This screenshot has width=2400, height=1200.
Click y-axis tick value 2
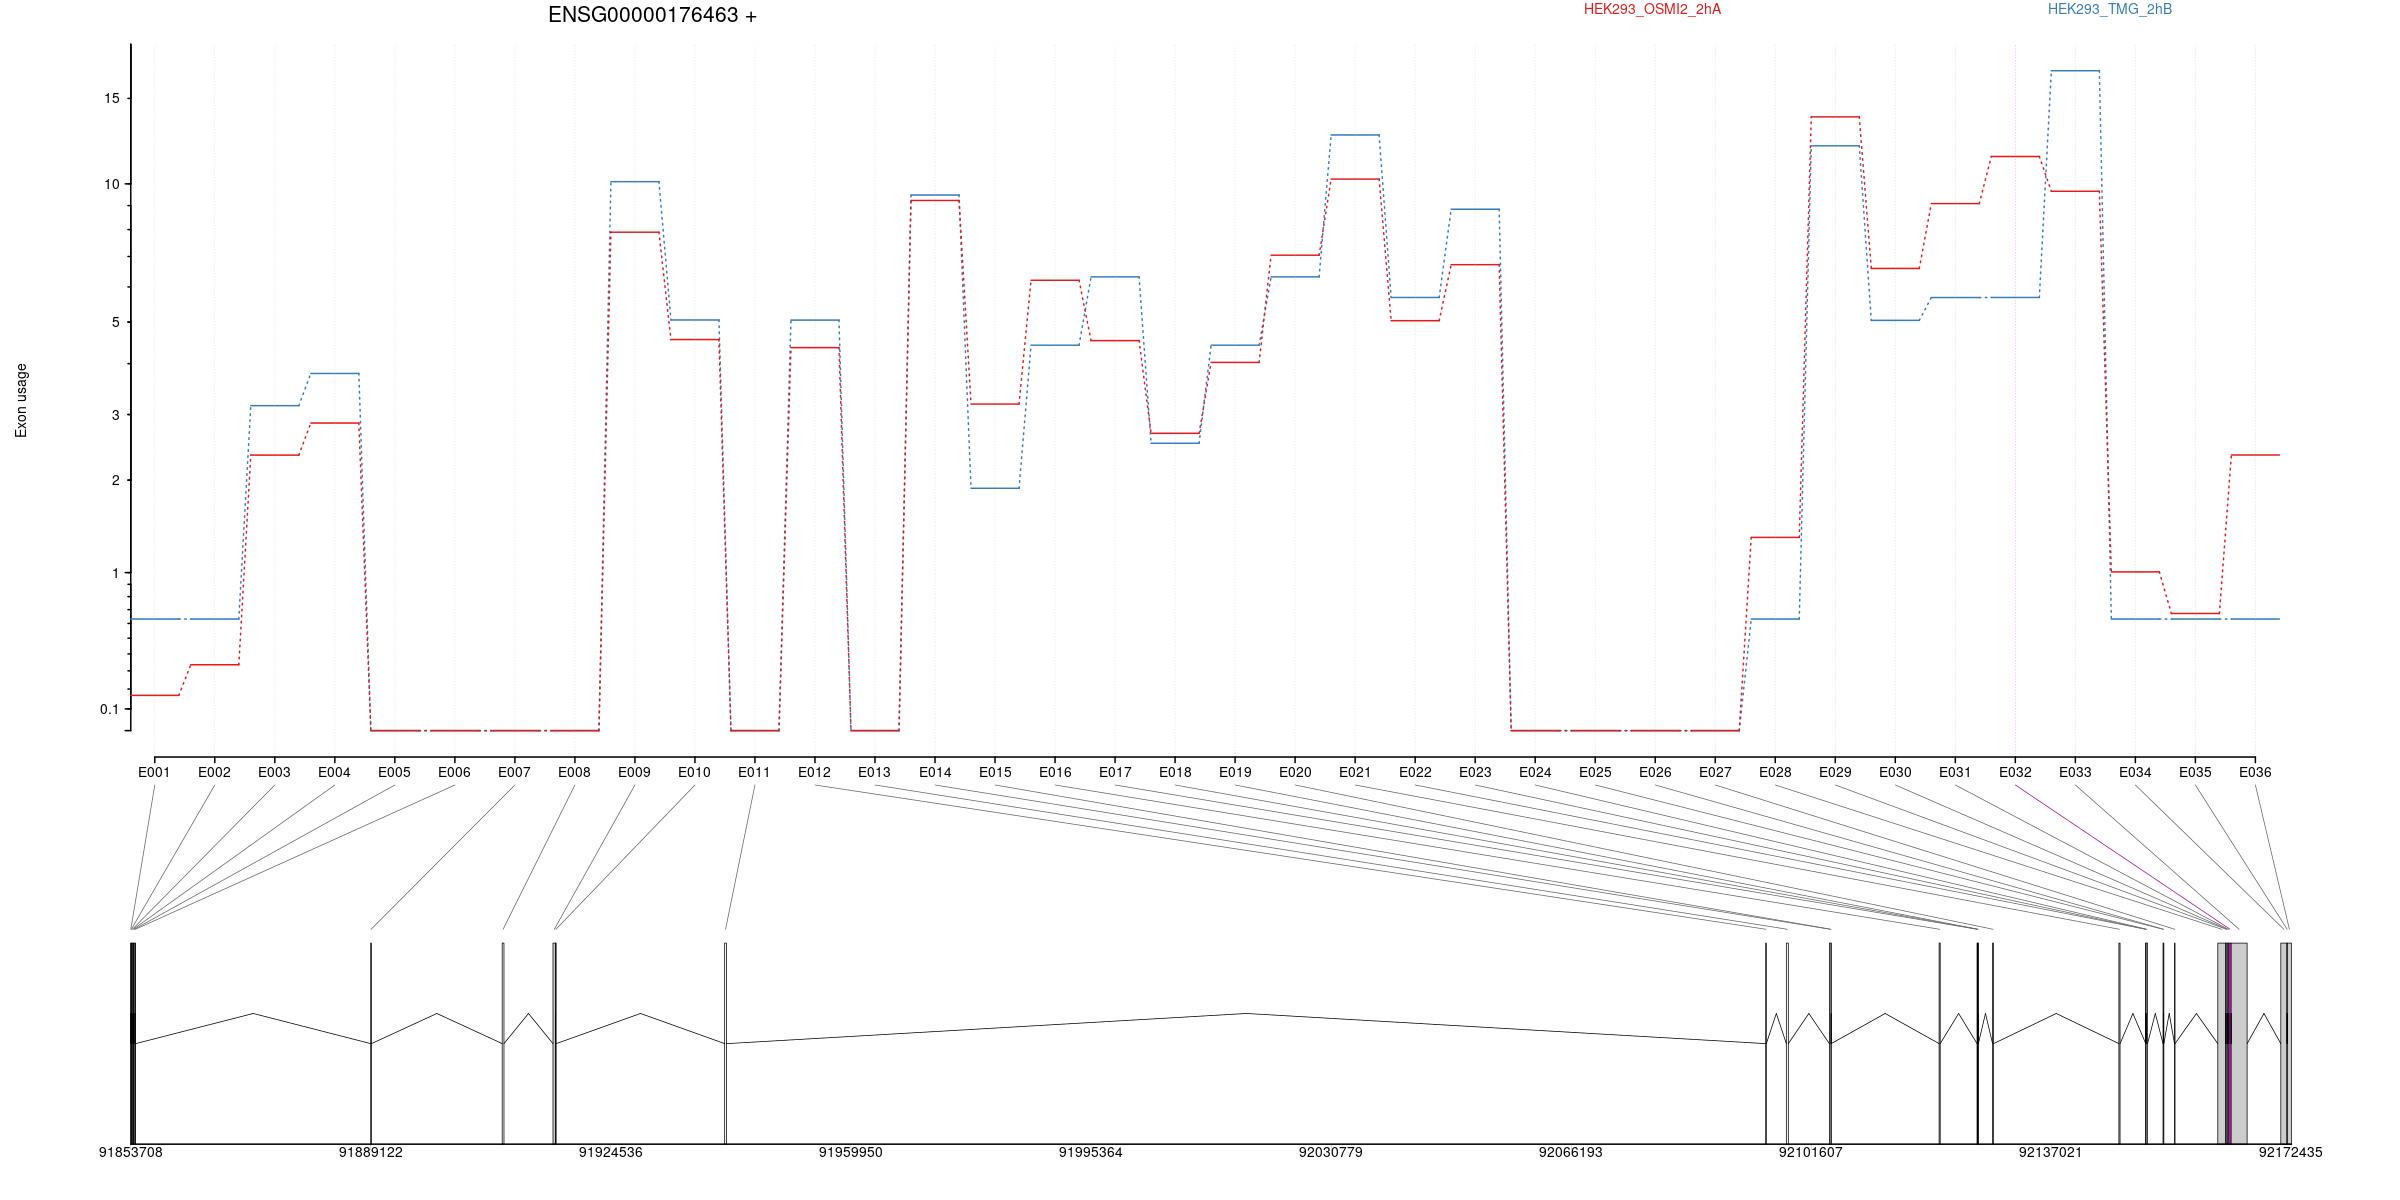point(115,480)
